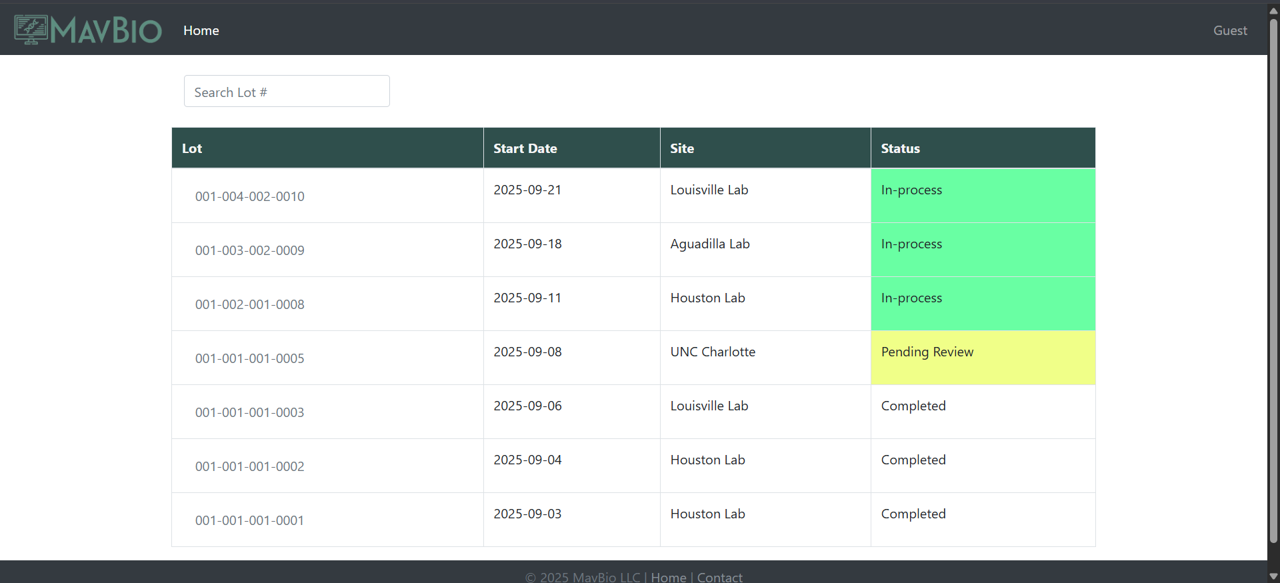
Task: Open the Home navigation menu item
Action: coord(201,30)
